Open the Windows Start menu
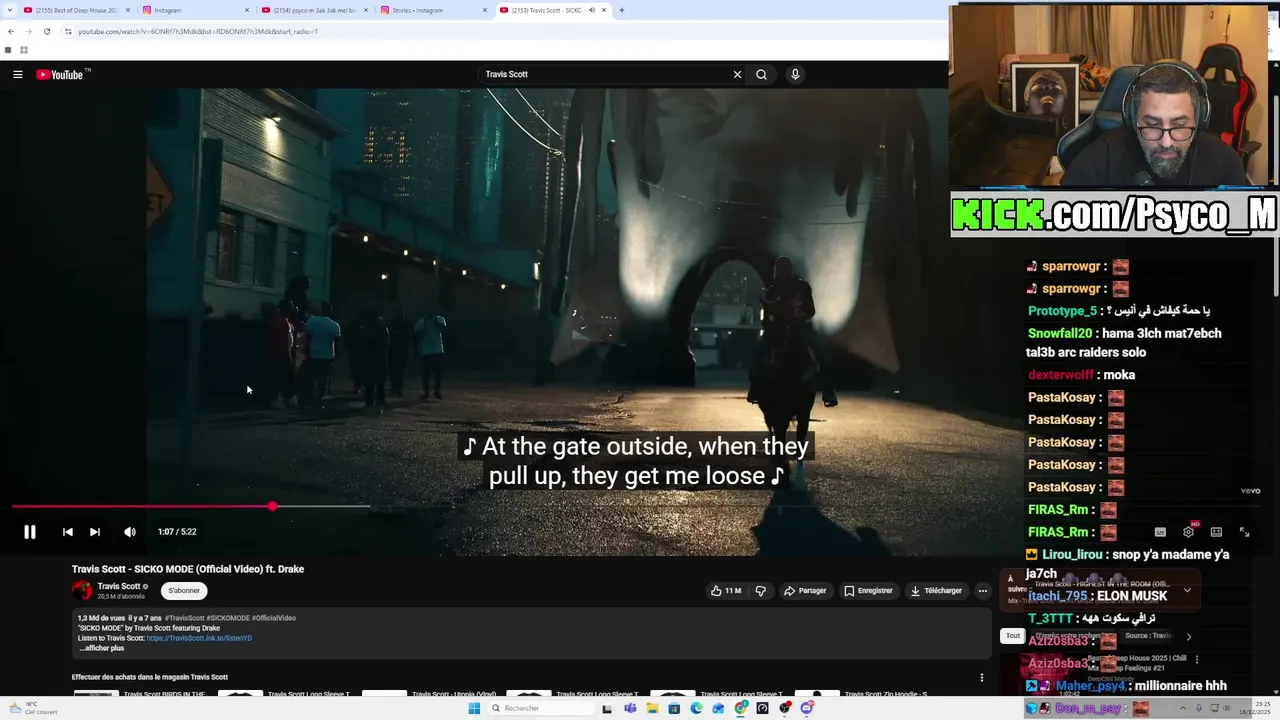 474,708
